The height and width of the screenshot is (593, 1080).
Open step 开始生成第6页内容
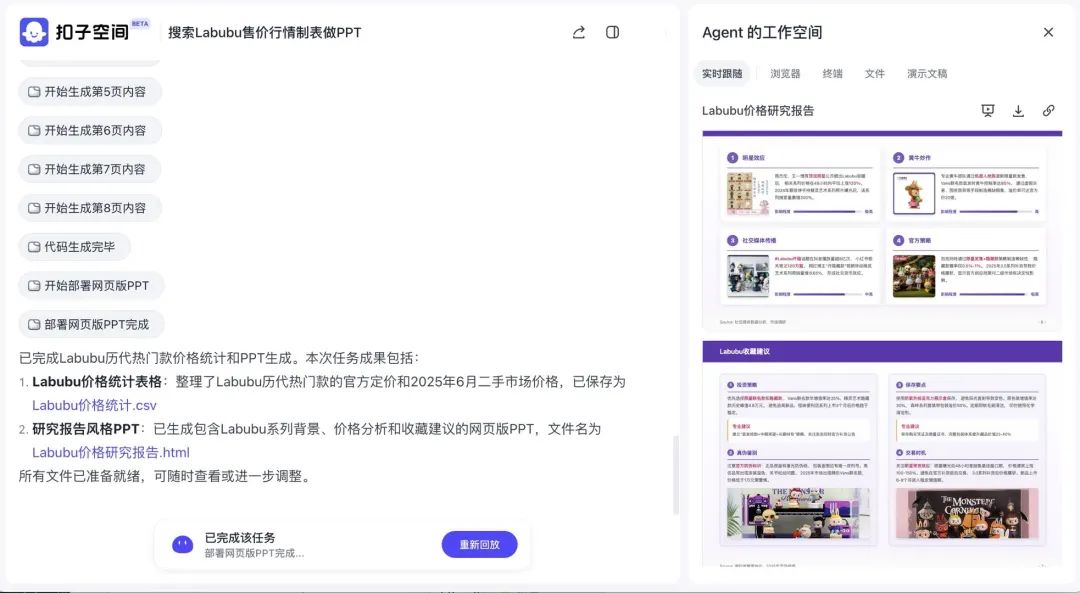point(90,130)
